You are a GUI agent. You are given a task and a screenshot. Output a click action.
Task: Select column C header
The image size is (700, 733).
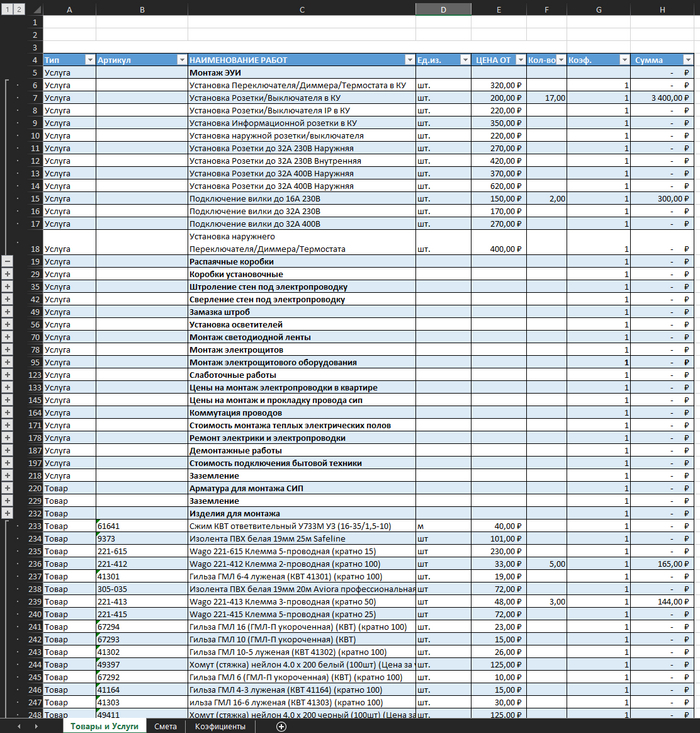click(302, 9)
